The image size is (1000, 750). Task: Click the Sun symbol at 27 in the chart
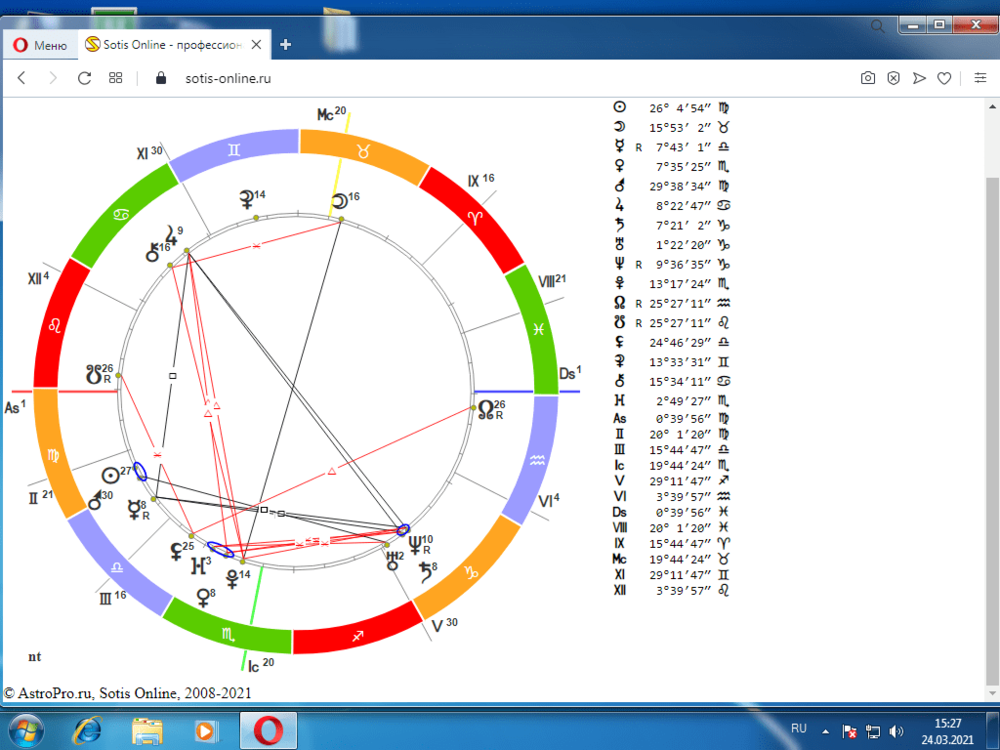coord(110,476)
